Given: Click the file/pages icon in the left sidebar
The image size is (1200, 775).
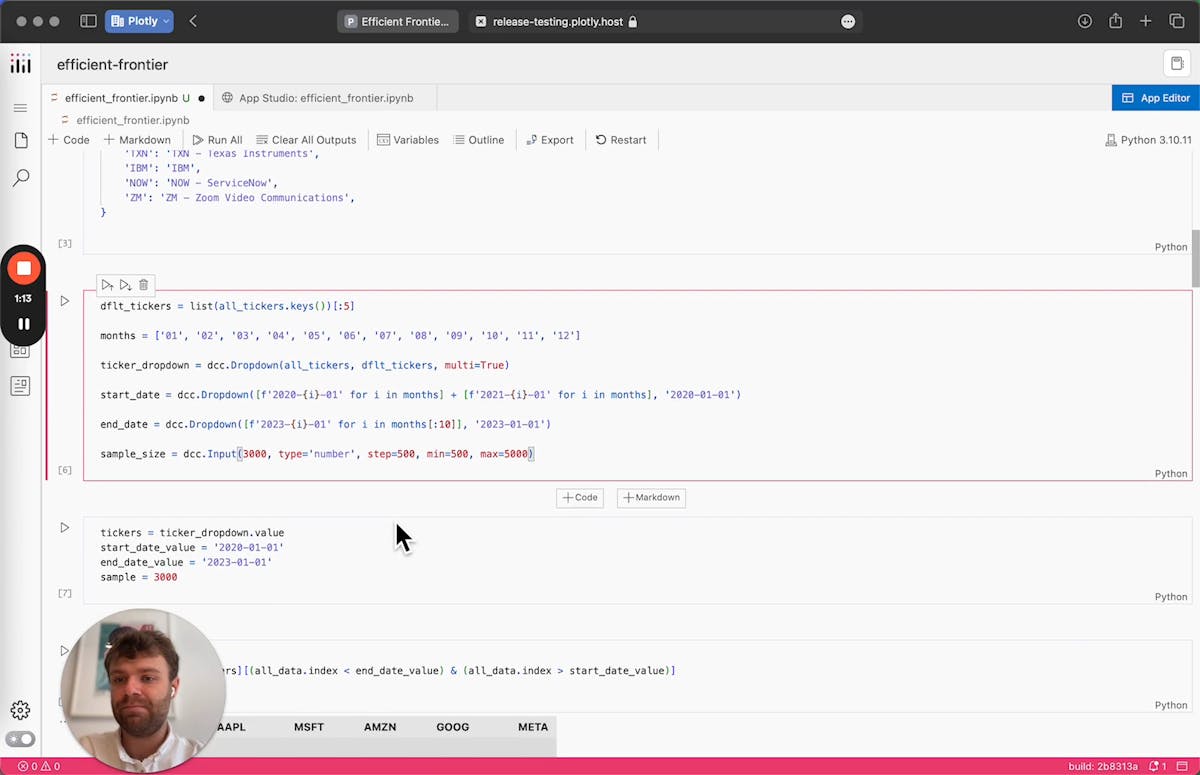Looking at the screenshot, I should pos(21,140).
